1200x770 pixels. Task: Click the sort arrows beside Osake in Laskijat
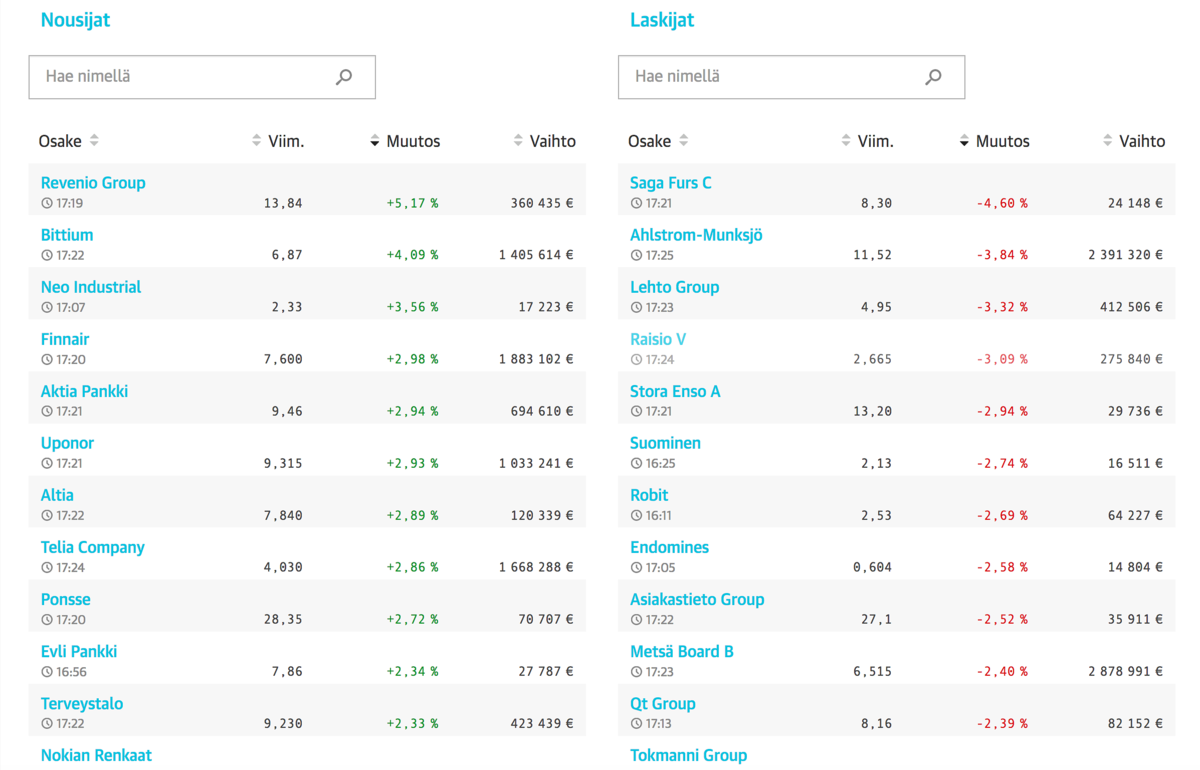pyautogui.click(x=684, y=141)
